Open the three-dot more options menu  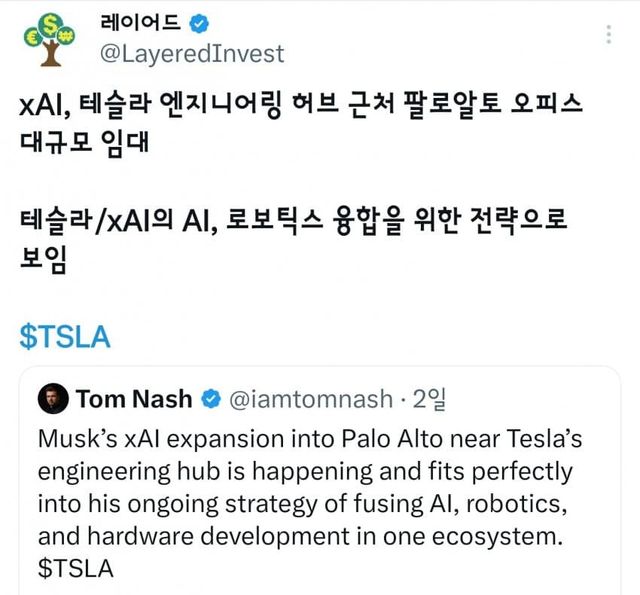pos(609,35)
